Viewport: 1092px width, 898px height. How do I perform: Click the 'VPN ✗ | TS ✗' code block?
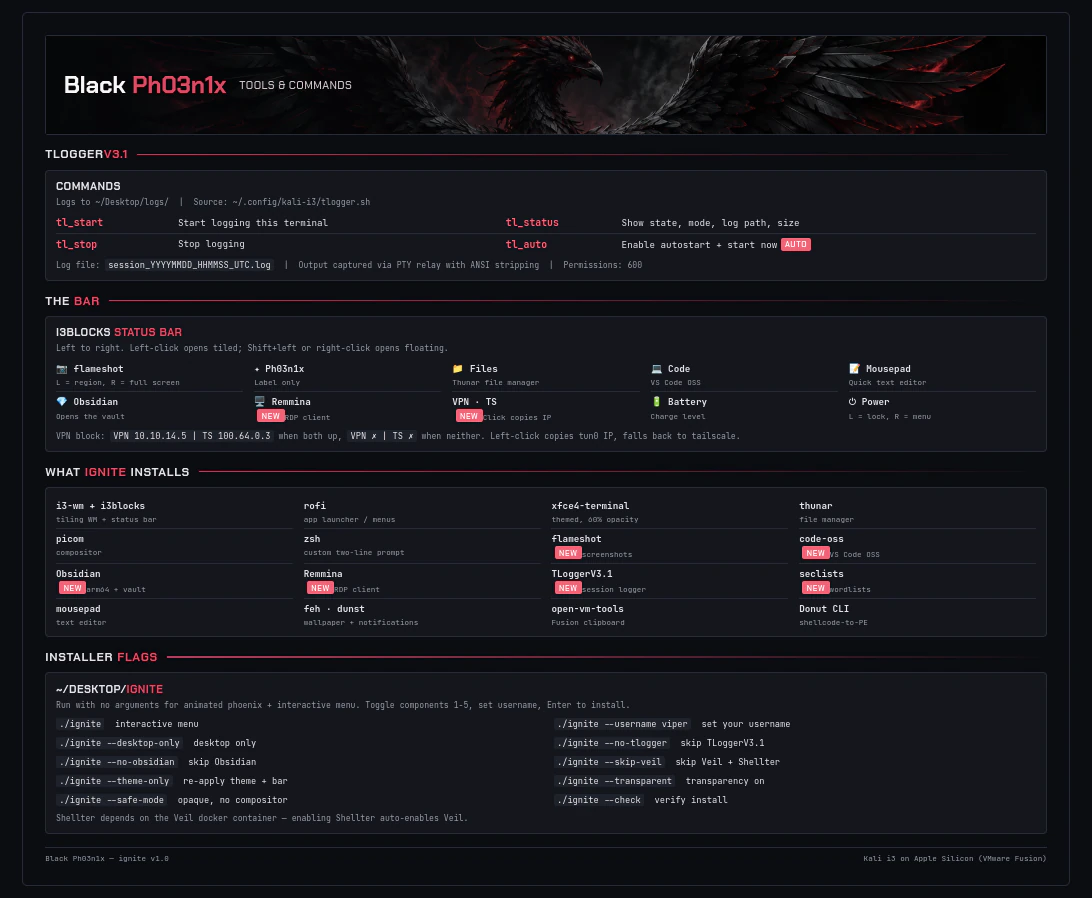click(x=382, y=436)
